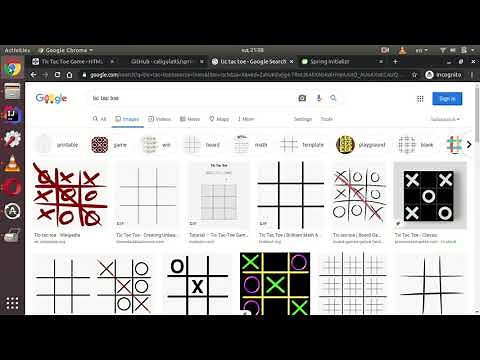This screenshot has height=360, width=480.
Task: Filter images by game chip
Action: coord(109,145)
